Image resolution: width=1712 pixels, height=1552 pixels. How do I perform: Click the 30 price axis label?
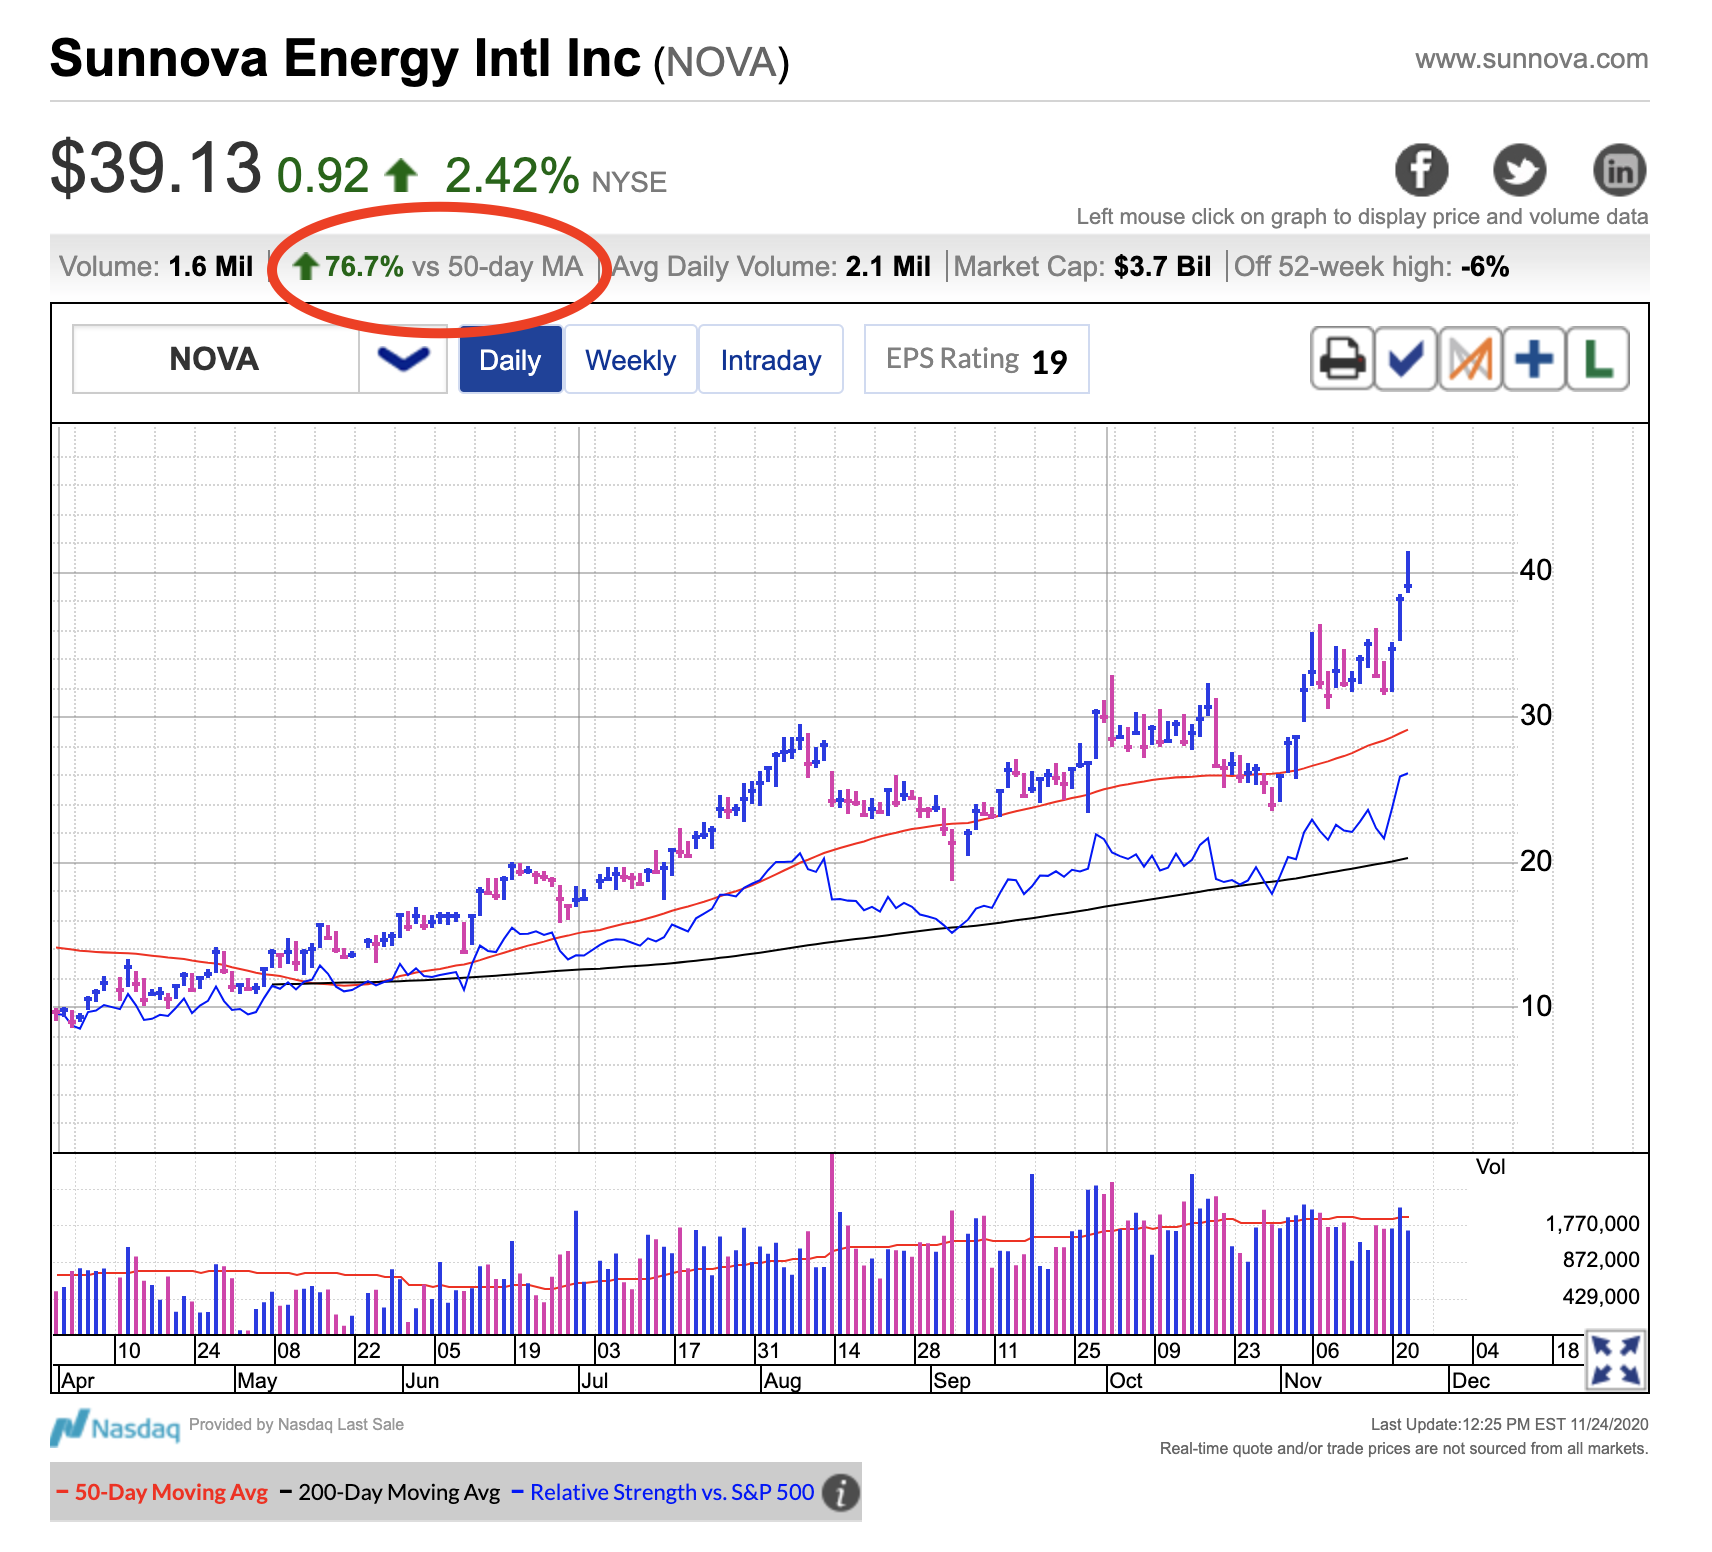tap(1536, 715)
